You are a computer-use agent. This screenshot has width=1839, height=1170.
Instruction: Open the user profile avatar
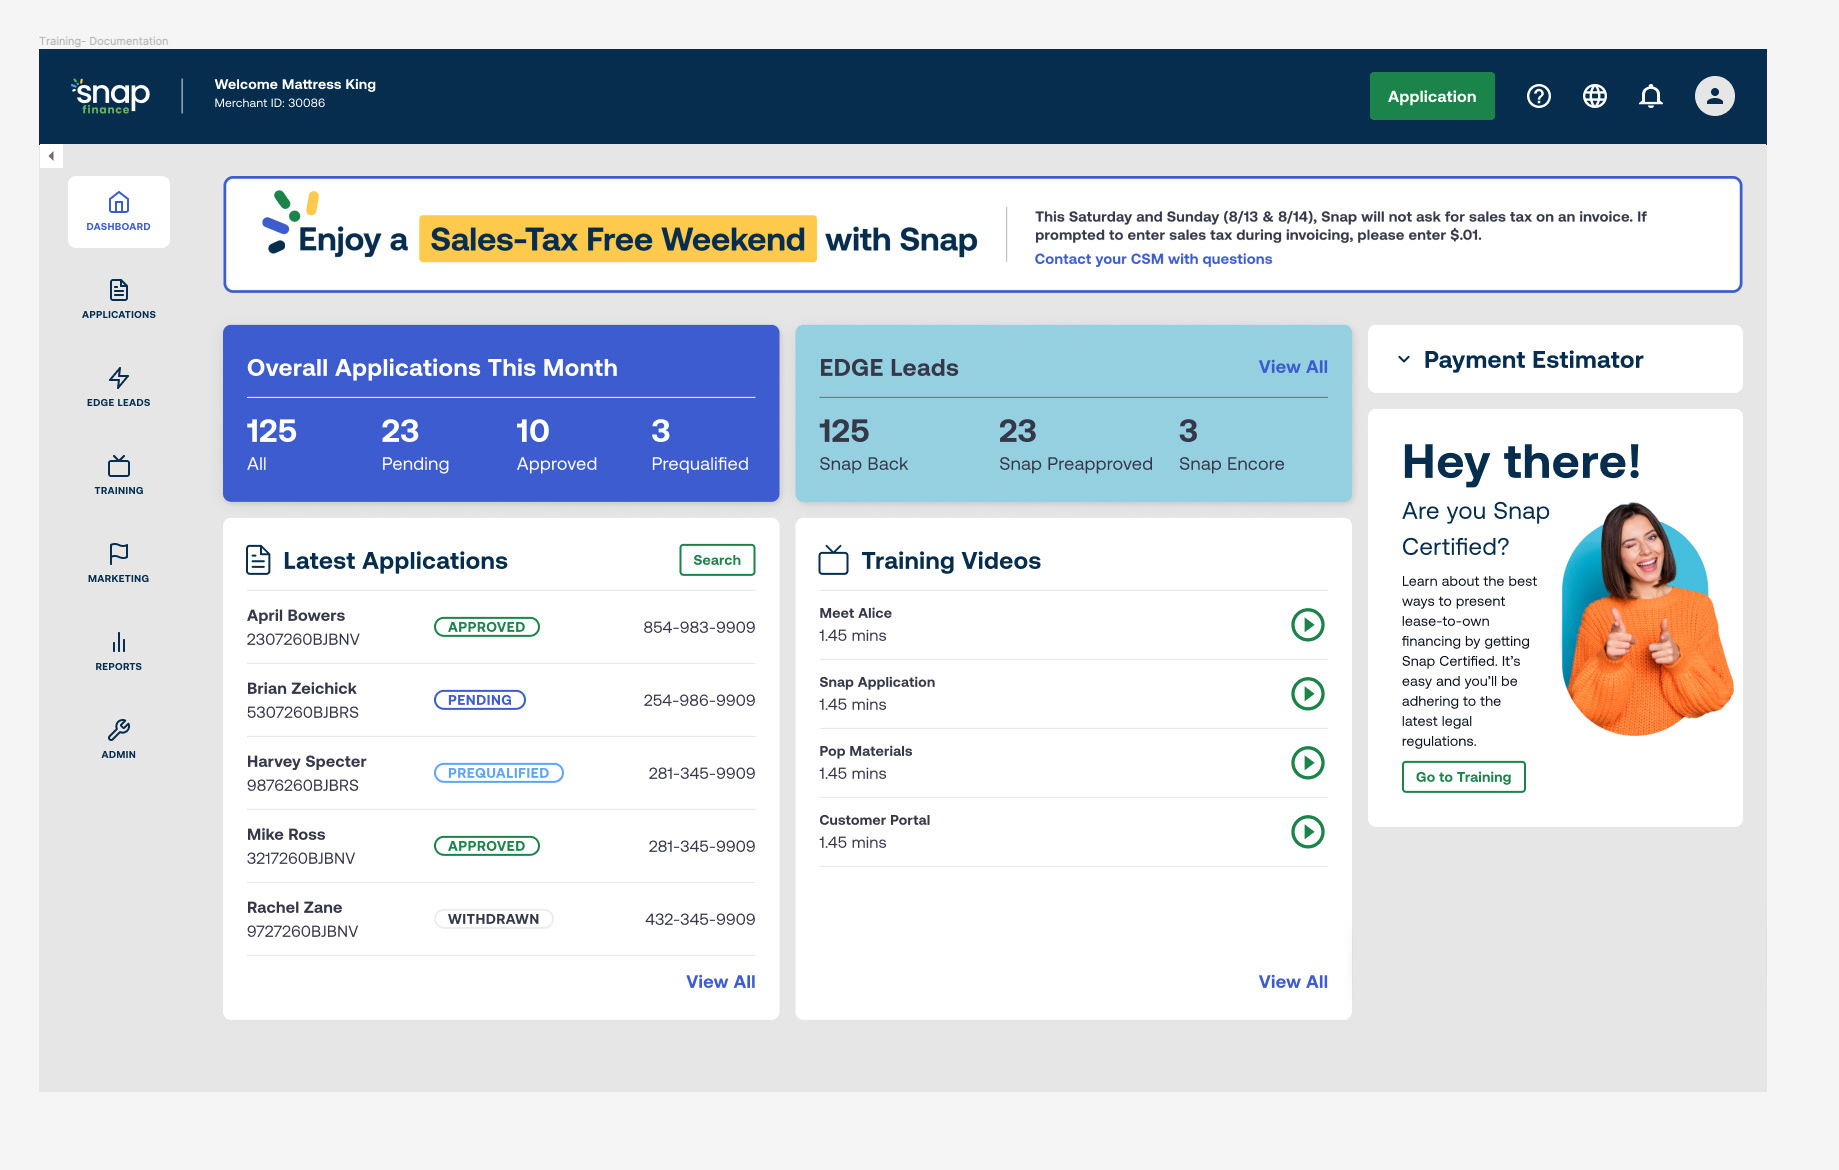point(1714,96)
